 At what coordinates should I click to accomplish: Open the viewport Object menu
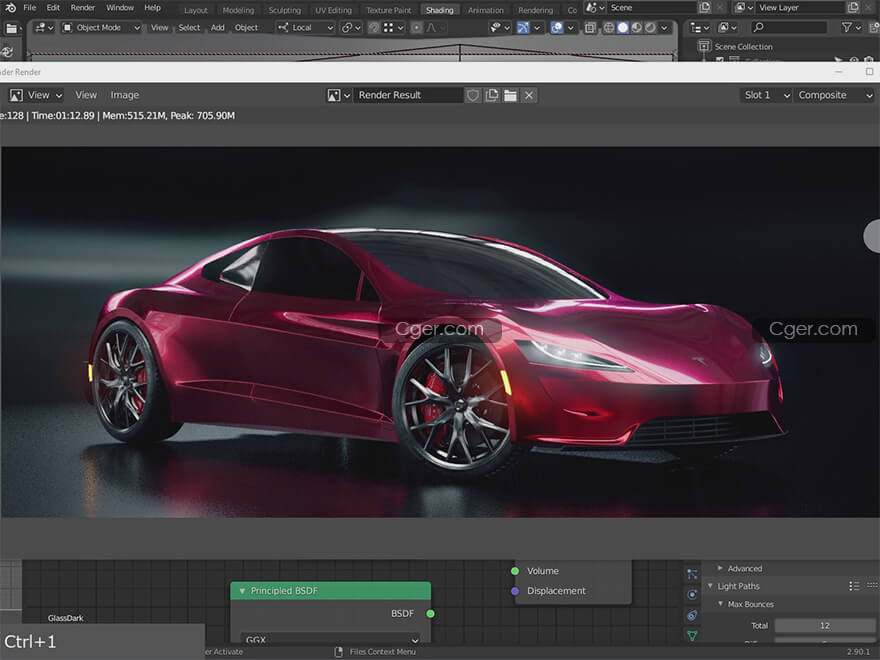click(x=246, y=28)
